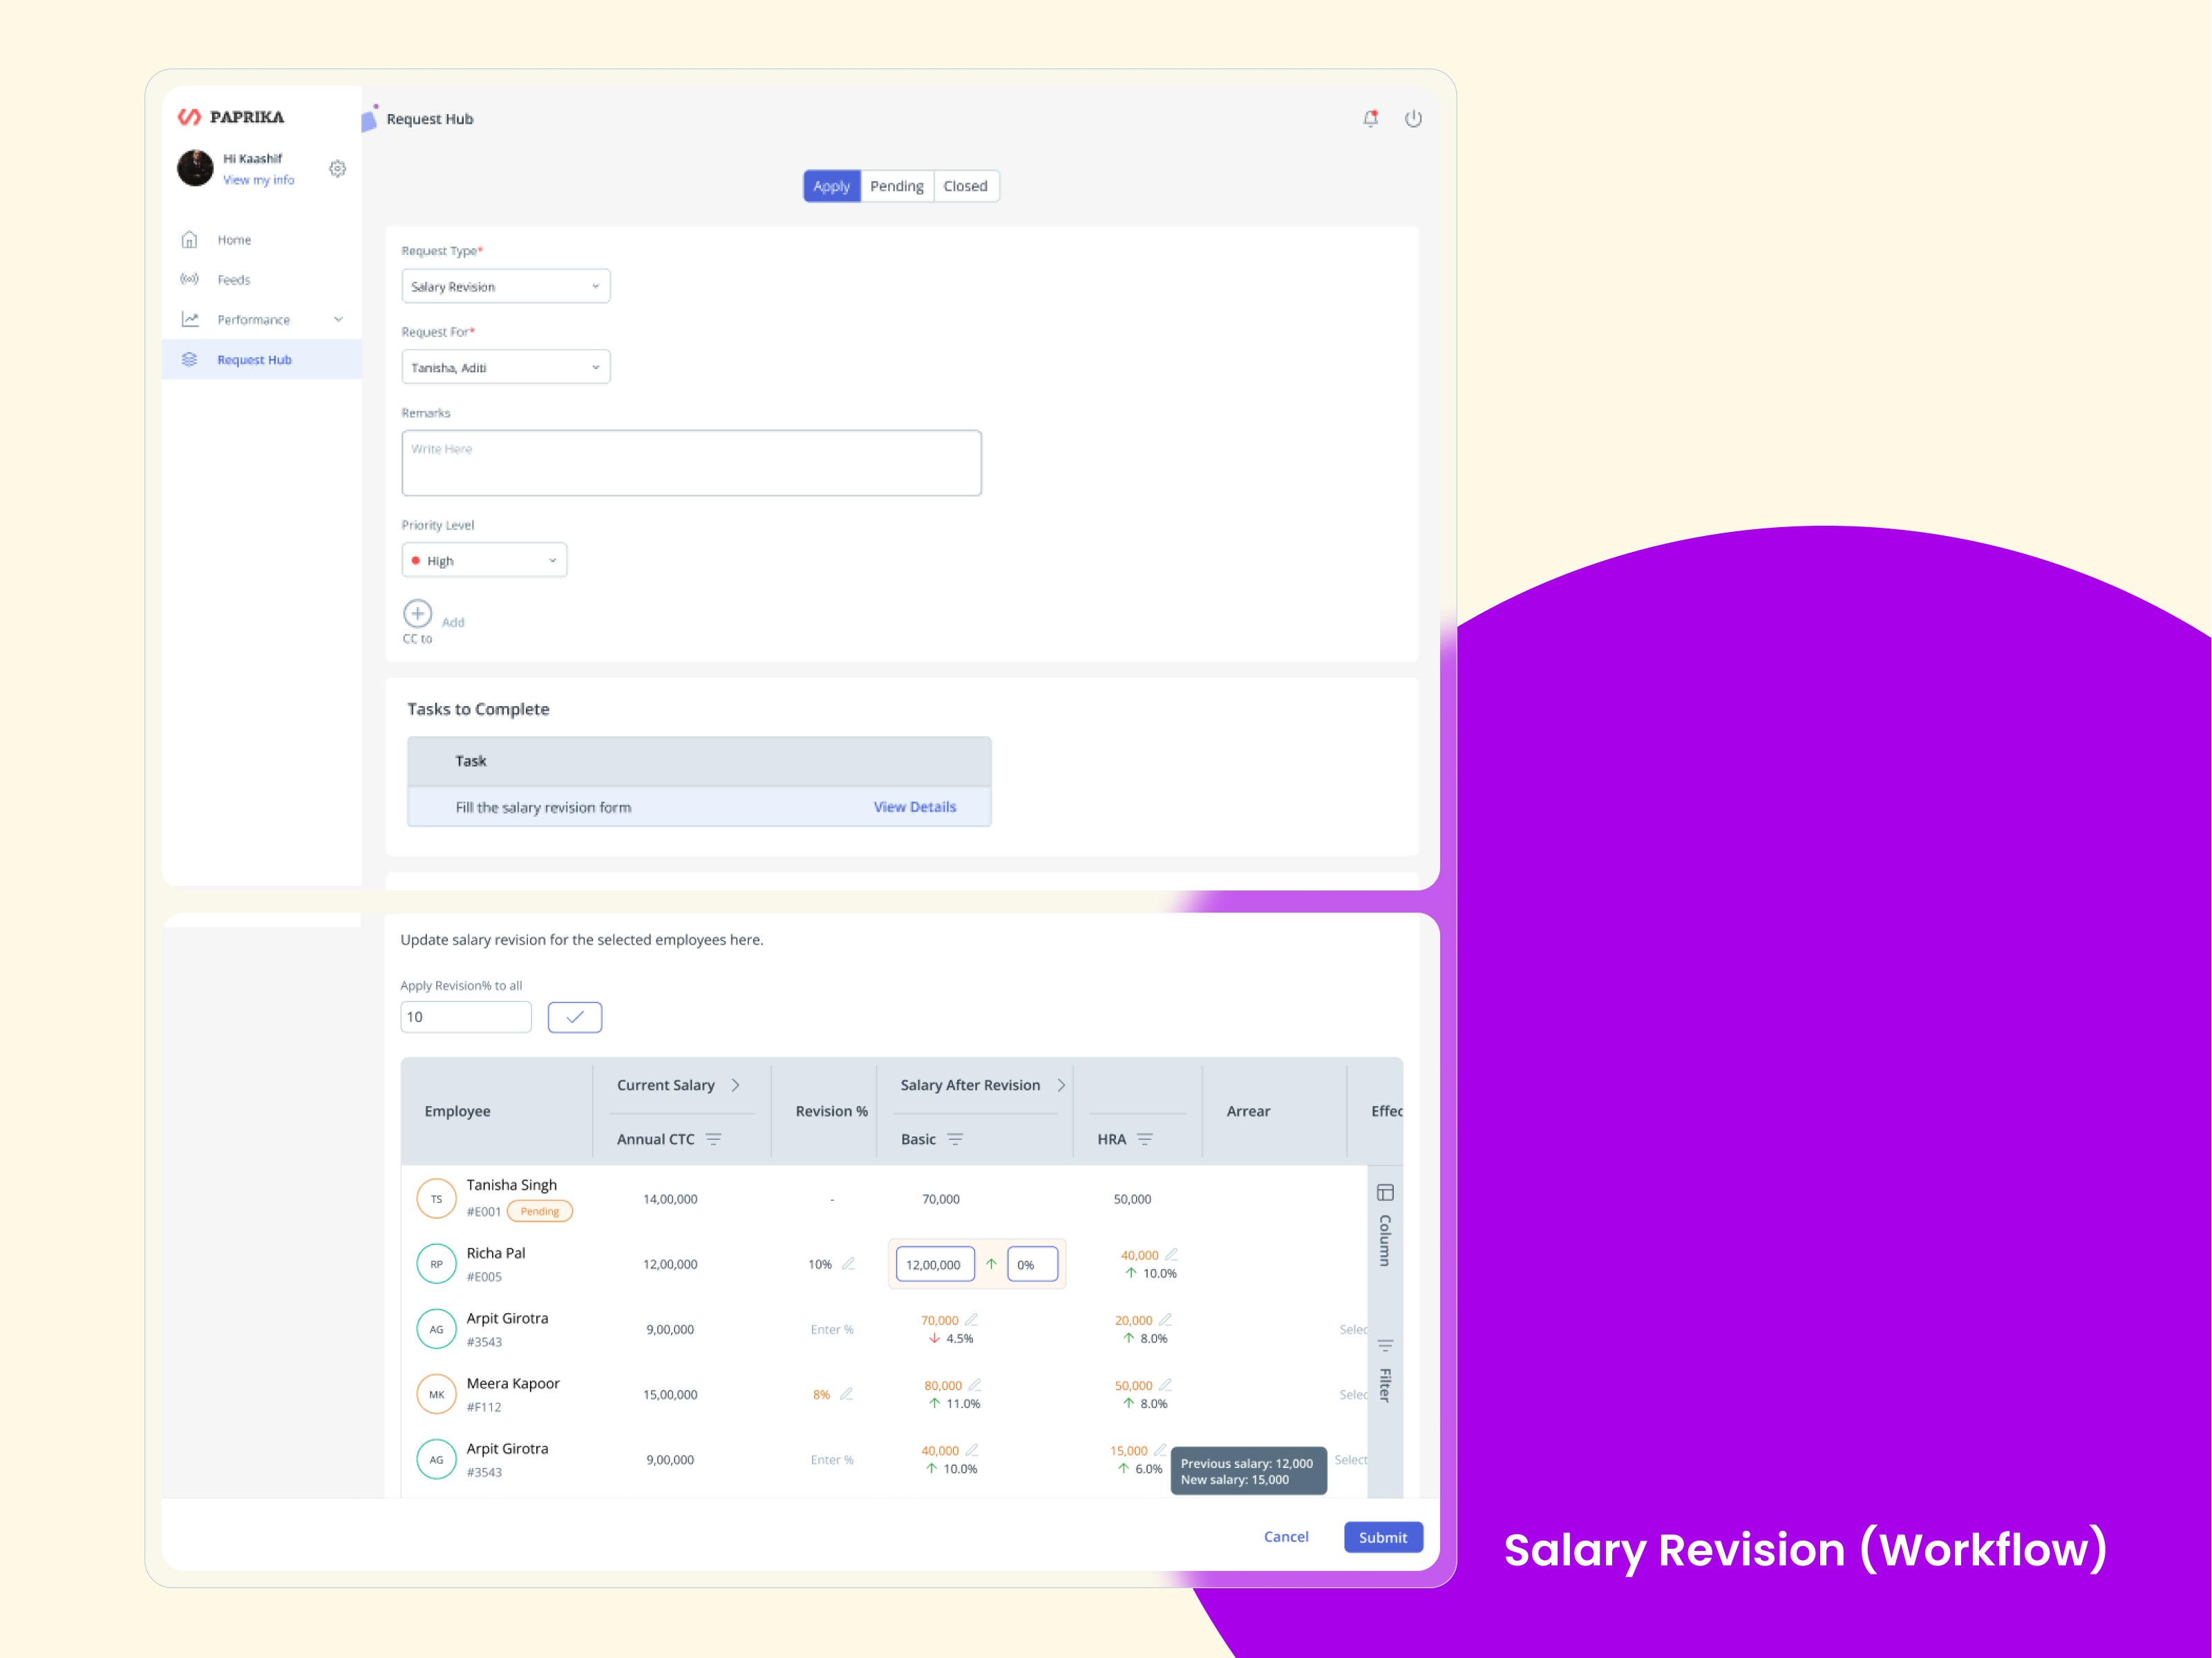Open the Annual CTC filter icon
2212x1658 pixels.
(713, 1139)
